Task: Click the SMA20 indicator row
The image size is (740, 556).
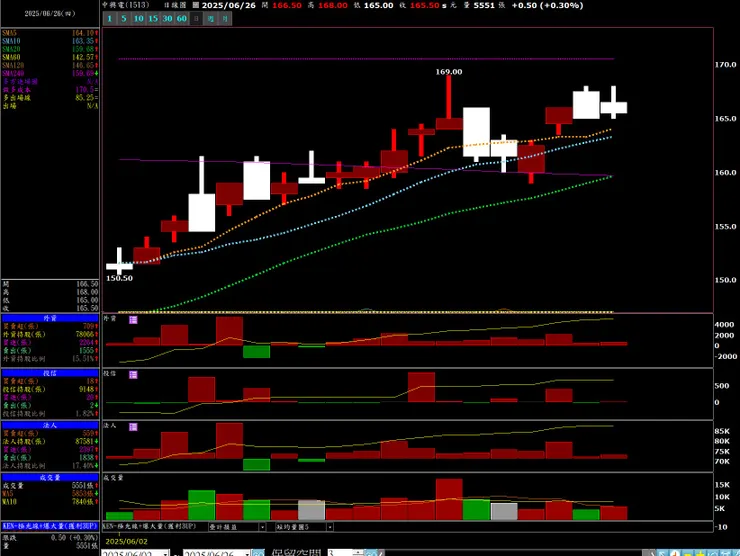Action: (50, 49)
